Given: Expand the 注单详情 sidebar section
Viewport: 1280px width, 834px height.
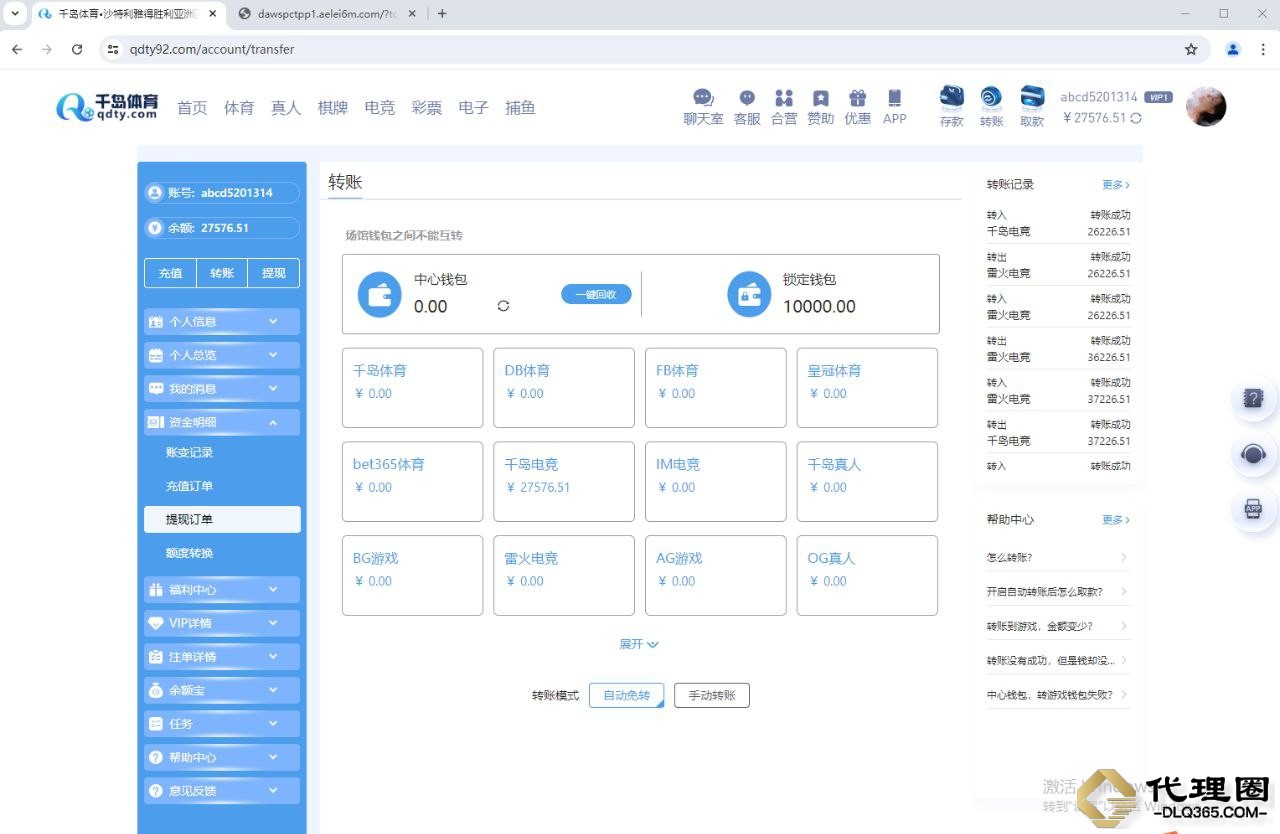Looking at the screenshot, I should tap(222, 657).
